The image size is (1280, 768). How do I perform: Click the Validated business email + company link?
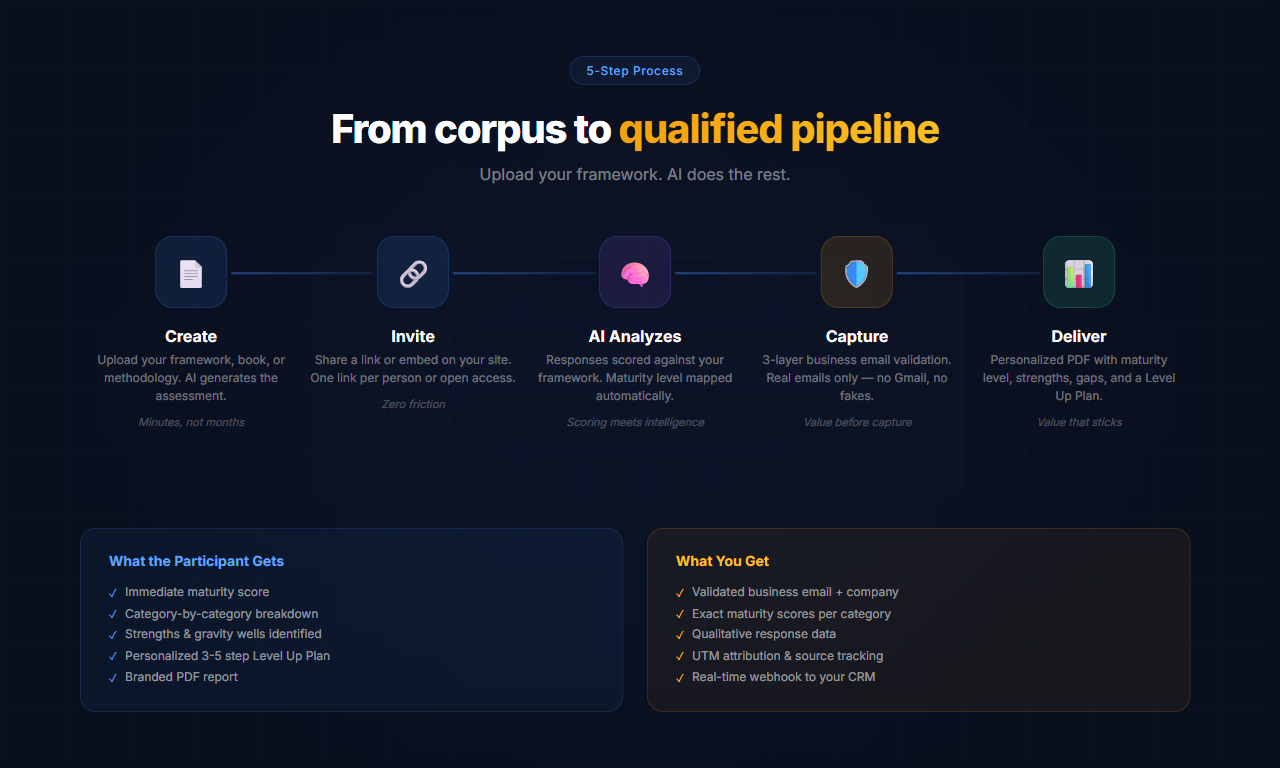(795, 592)
